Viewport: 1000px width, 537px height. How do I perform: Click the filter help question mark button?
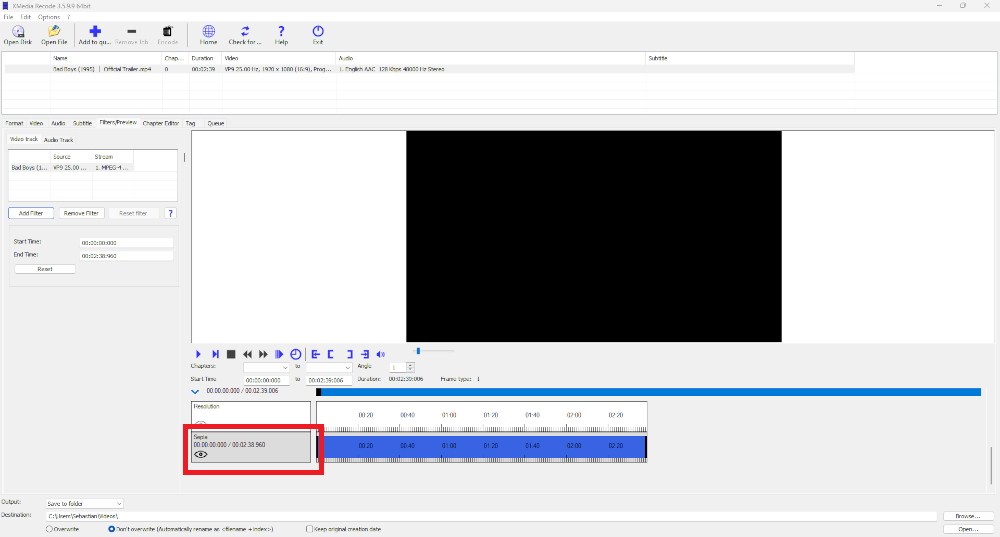pyautogui.click(x=170, y=213)
